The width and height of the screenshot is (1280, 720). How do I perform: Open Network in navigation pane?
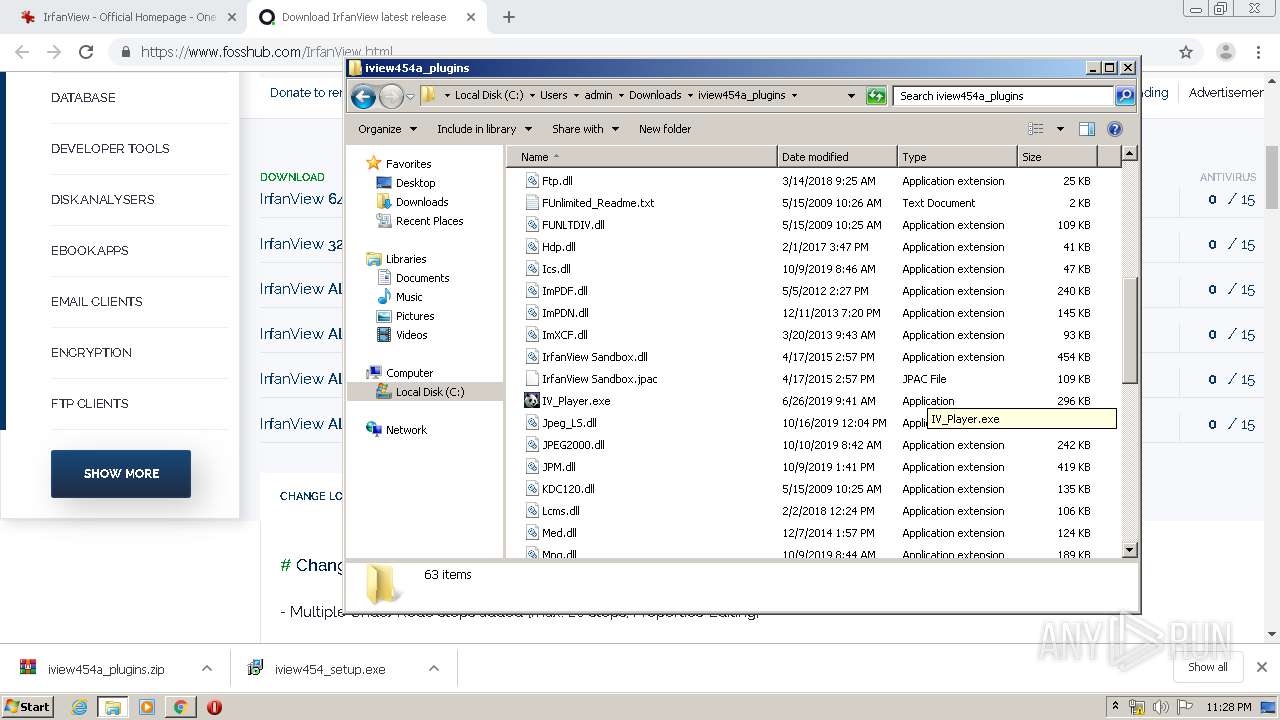[x=406, y=430]
